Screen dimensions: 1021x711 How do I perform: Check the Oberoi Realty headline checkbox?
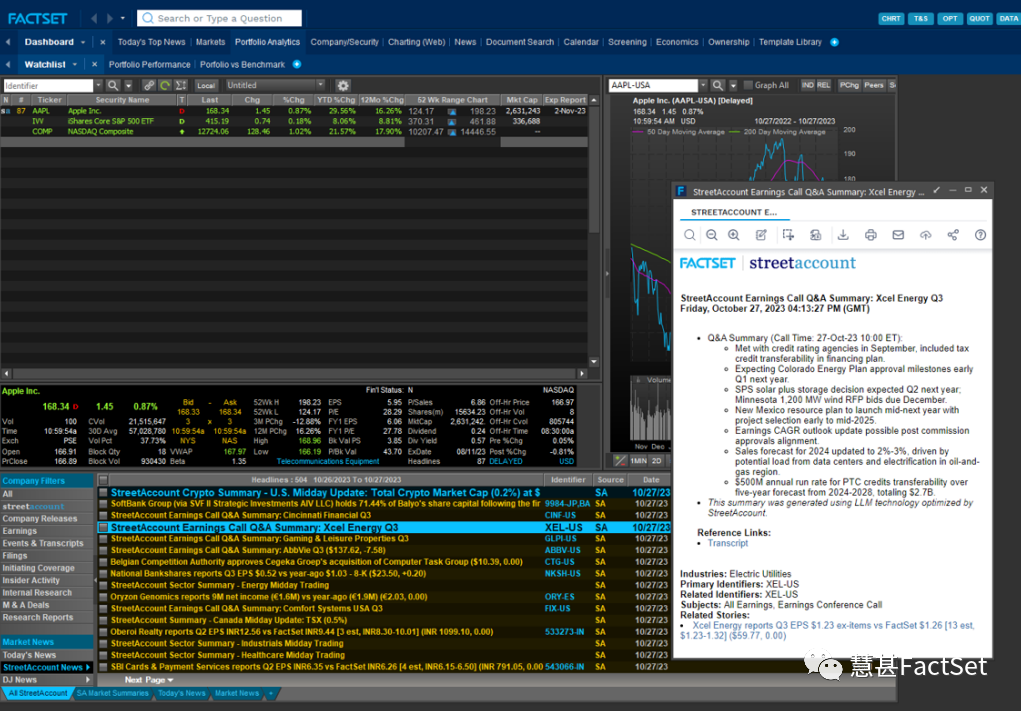(103, 632)
